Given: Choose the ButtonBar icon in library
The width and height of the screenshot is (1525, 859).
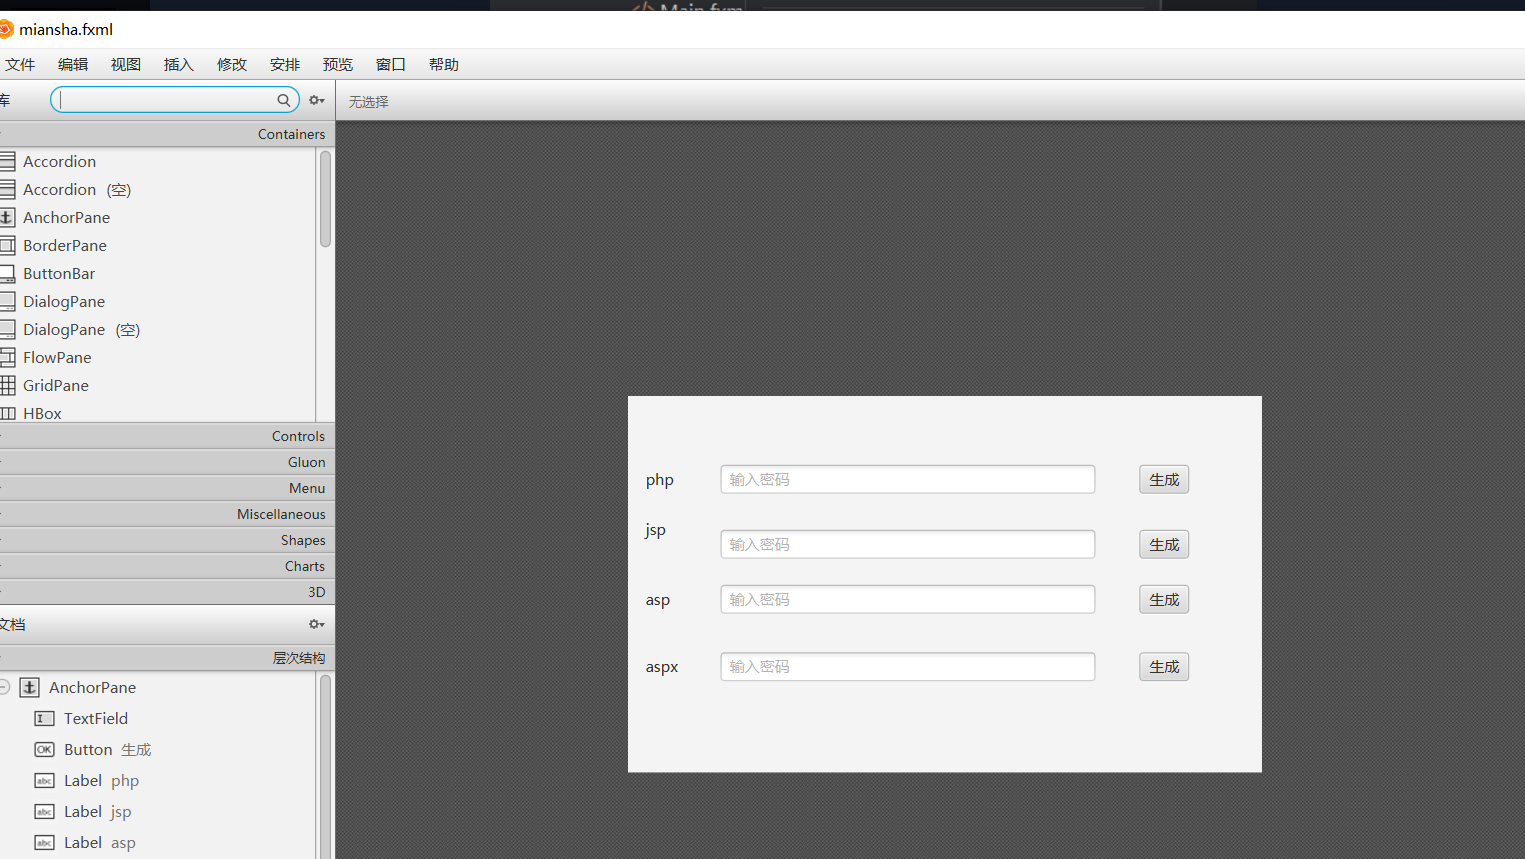Looking at the screenshot, I should (8, 273).
